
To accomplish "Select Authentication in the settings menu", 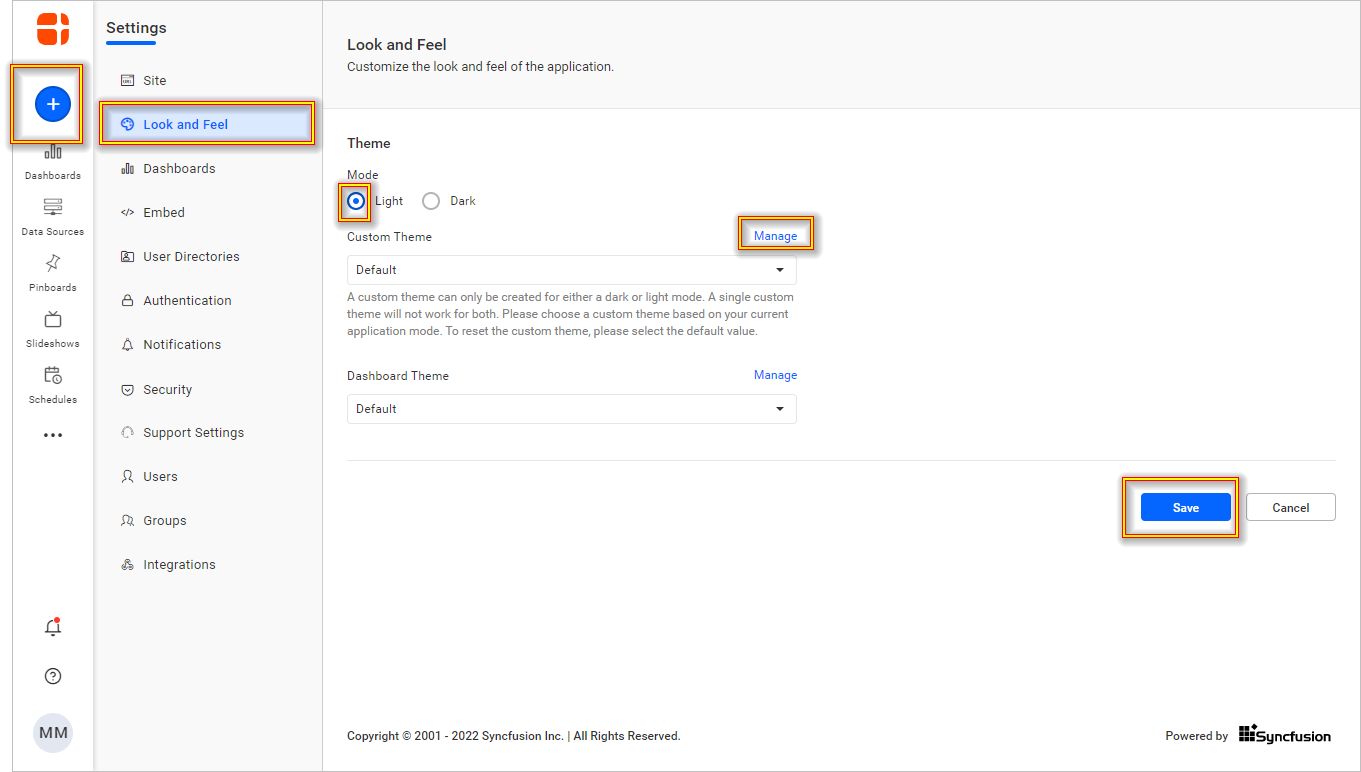I will [187, 300].
